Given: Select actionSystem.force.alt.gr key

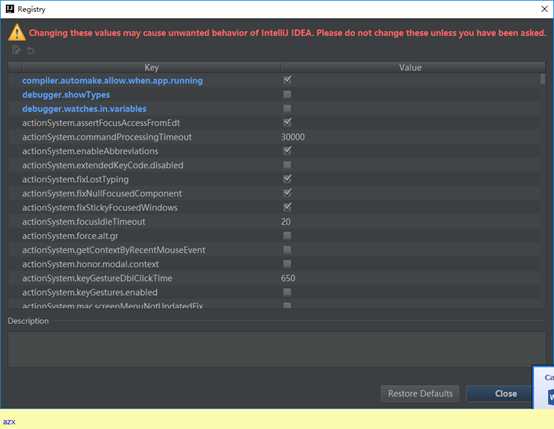Looking at the screenshot, I should pos(70,236).
